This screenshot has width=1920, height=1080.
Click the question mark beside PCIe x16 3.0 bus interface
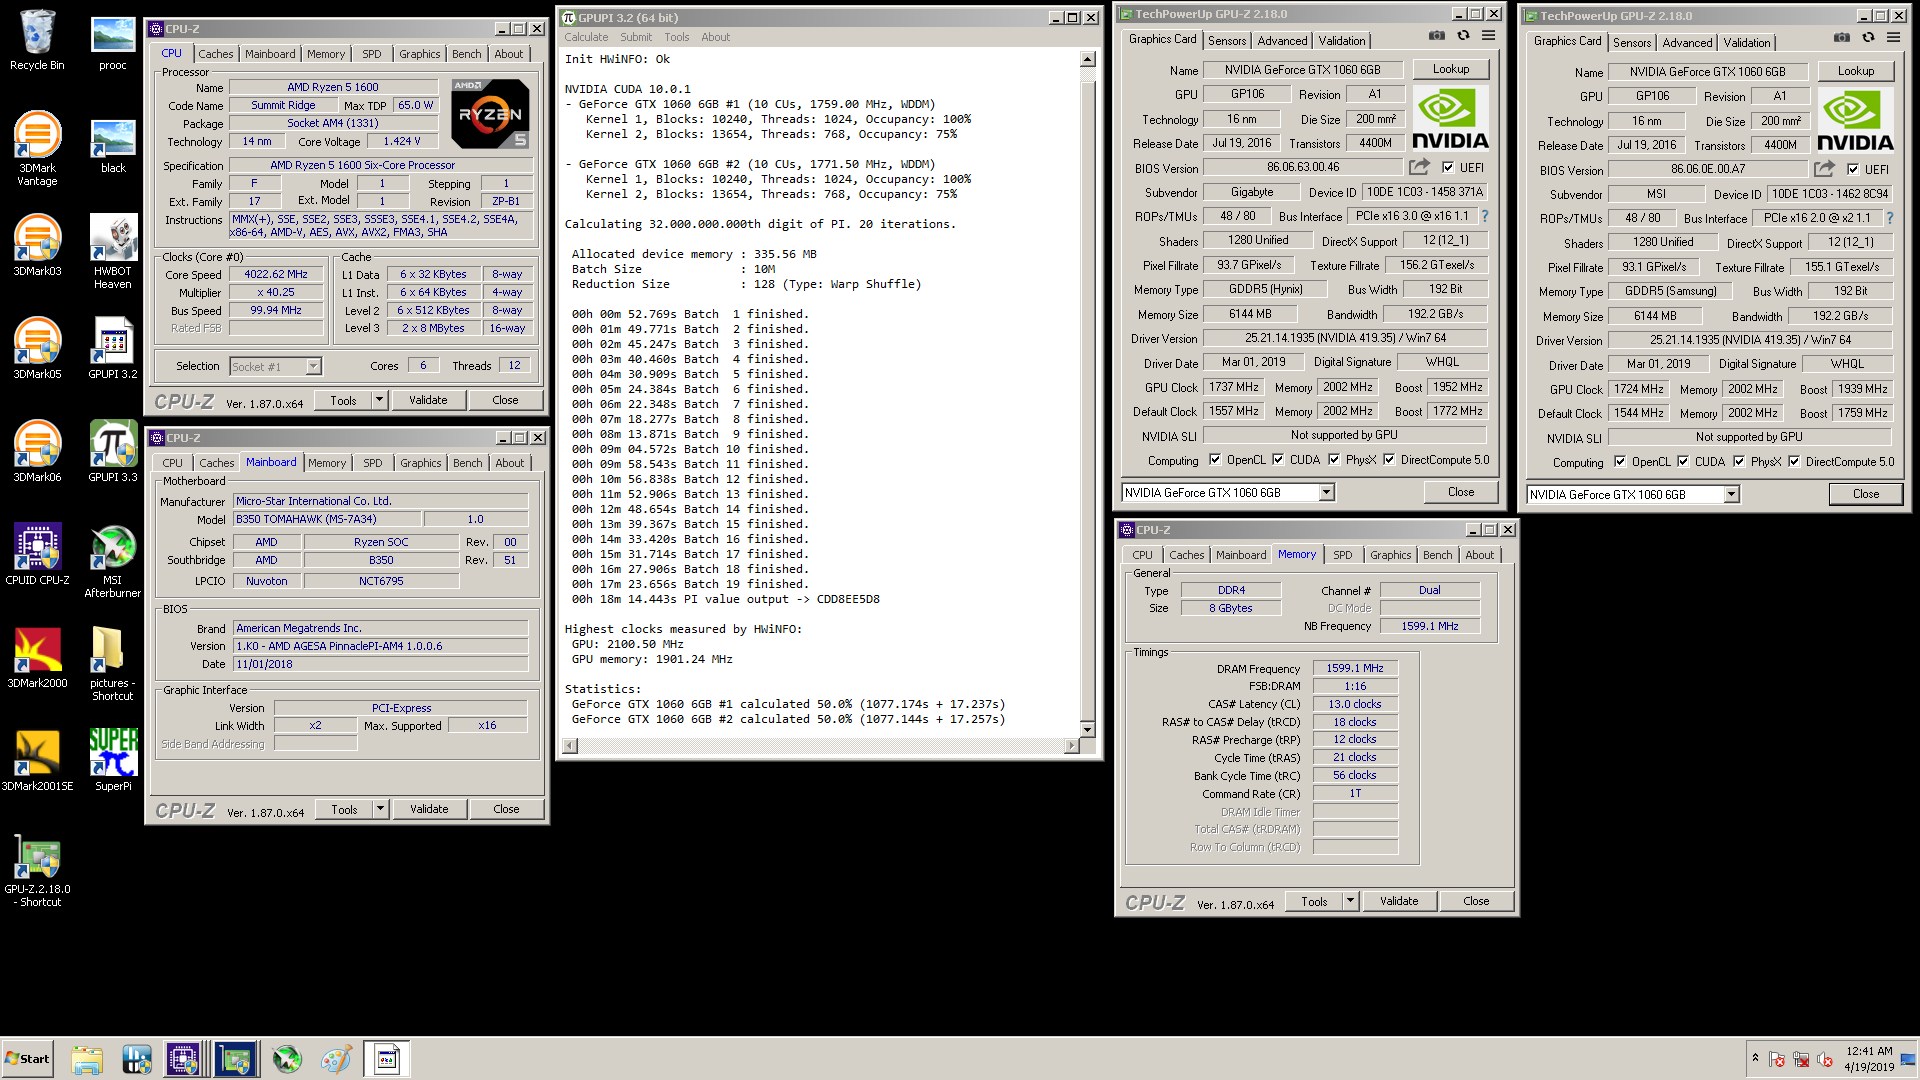pyautogui.click(x=1484, y=216)
